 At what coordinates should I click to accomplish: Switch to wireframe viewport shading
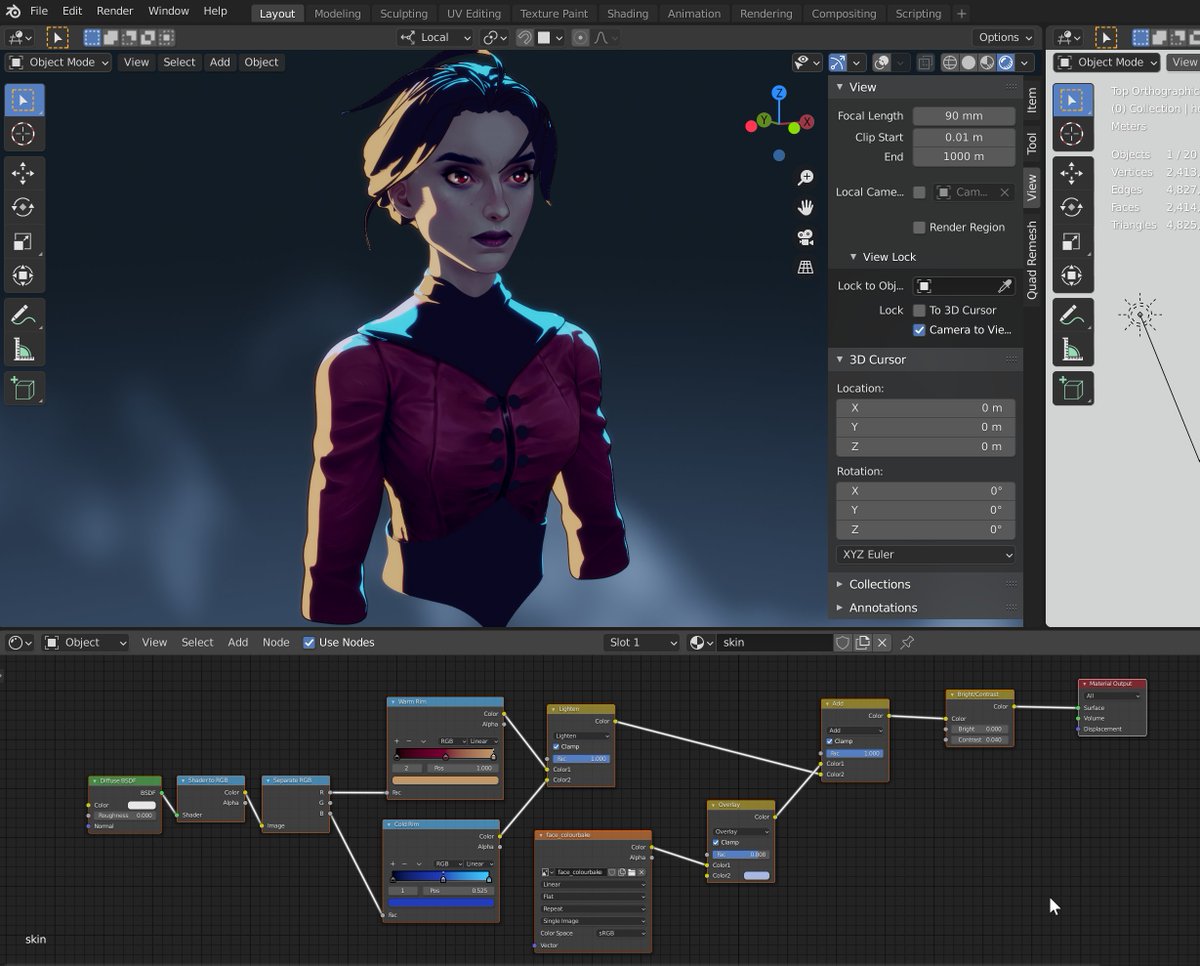949,62
